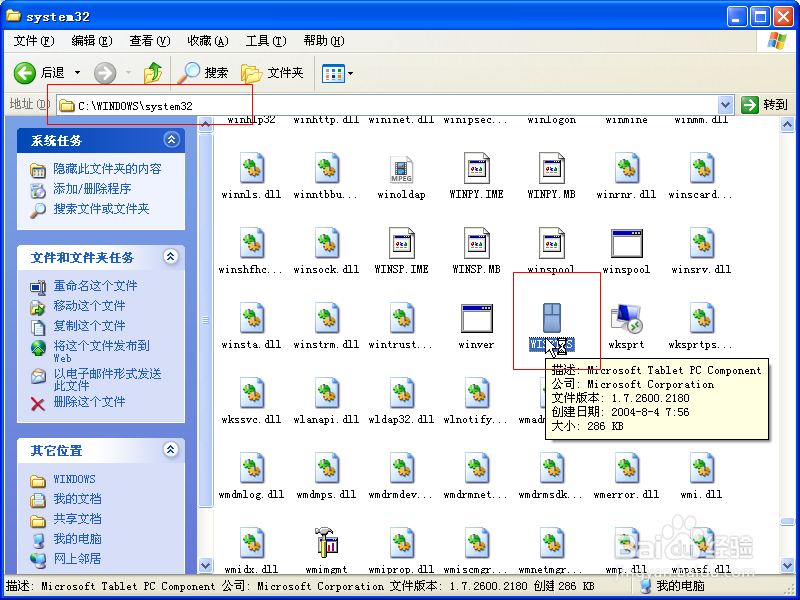Screen dimensions: 800x600
Task: Open the 查看(V) menu
Action: coord(149,41)
